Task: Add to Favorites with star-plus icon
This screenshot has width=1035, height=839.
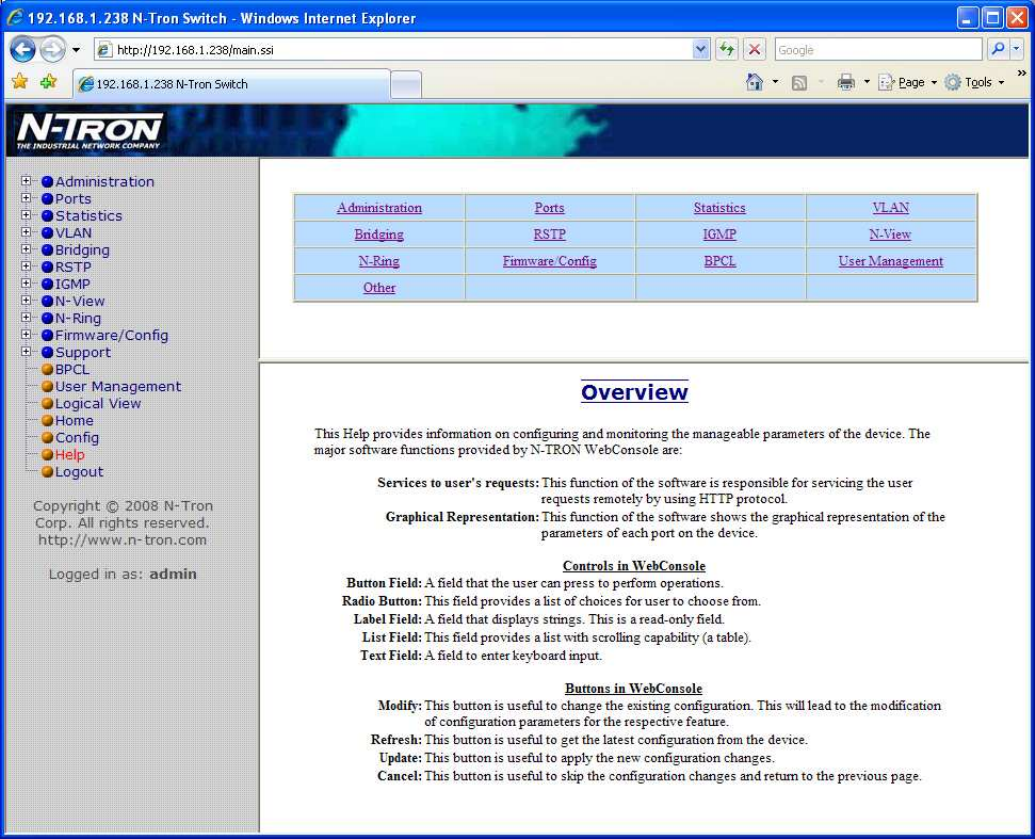Action: pyautogui.click(x=49, y=82)
